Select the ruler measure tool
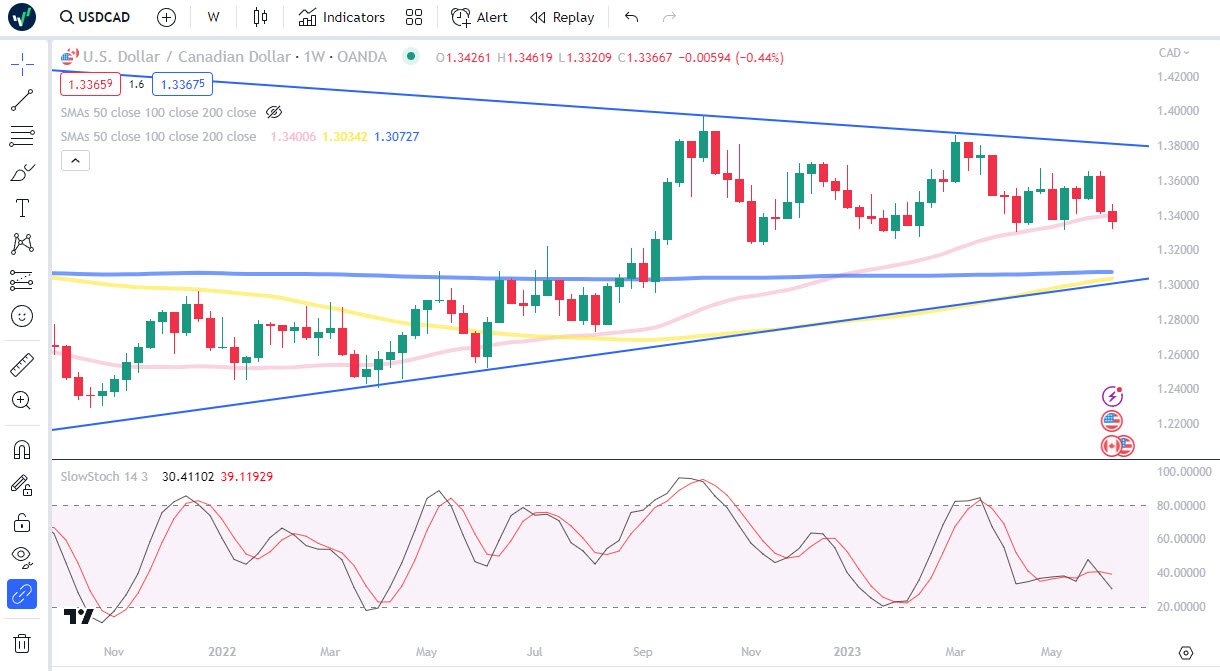 [22, 364]
